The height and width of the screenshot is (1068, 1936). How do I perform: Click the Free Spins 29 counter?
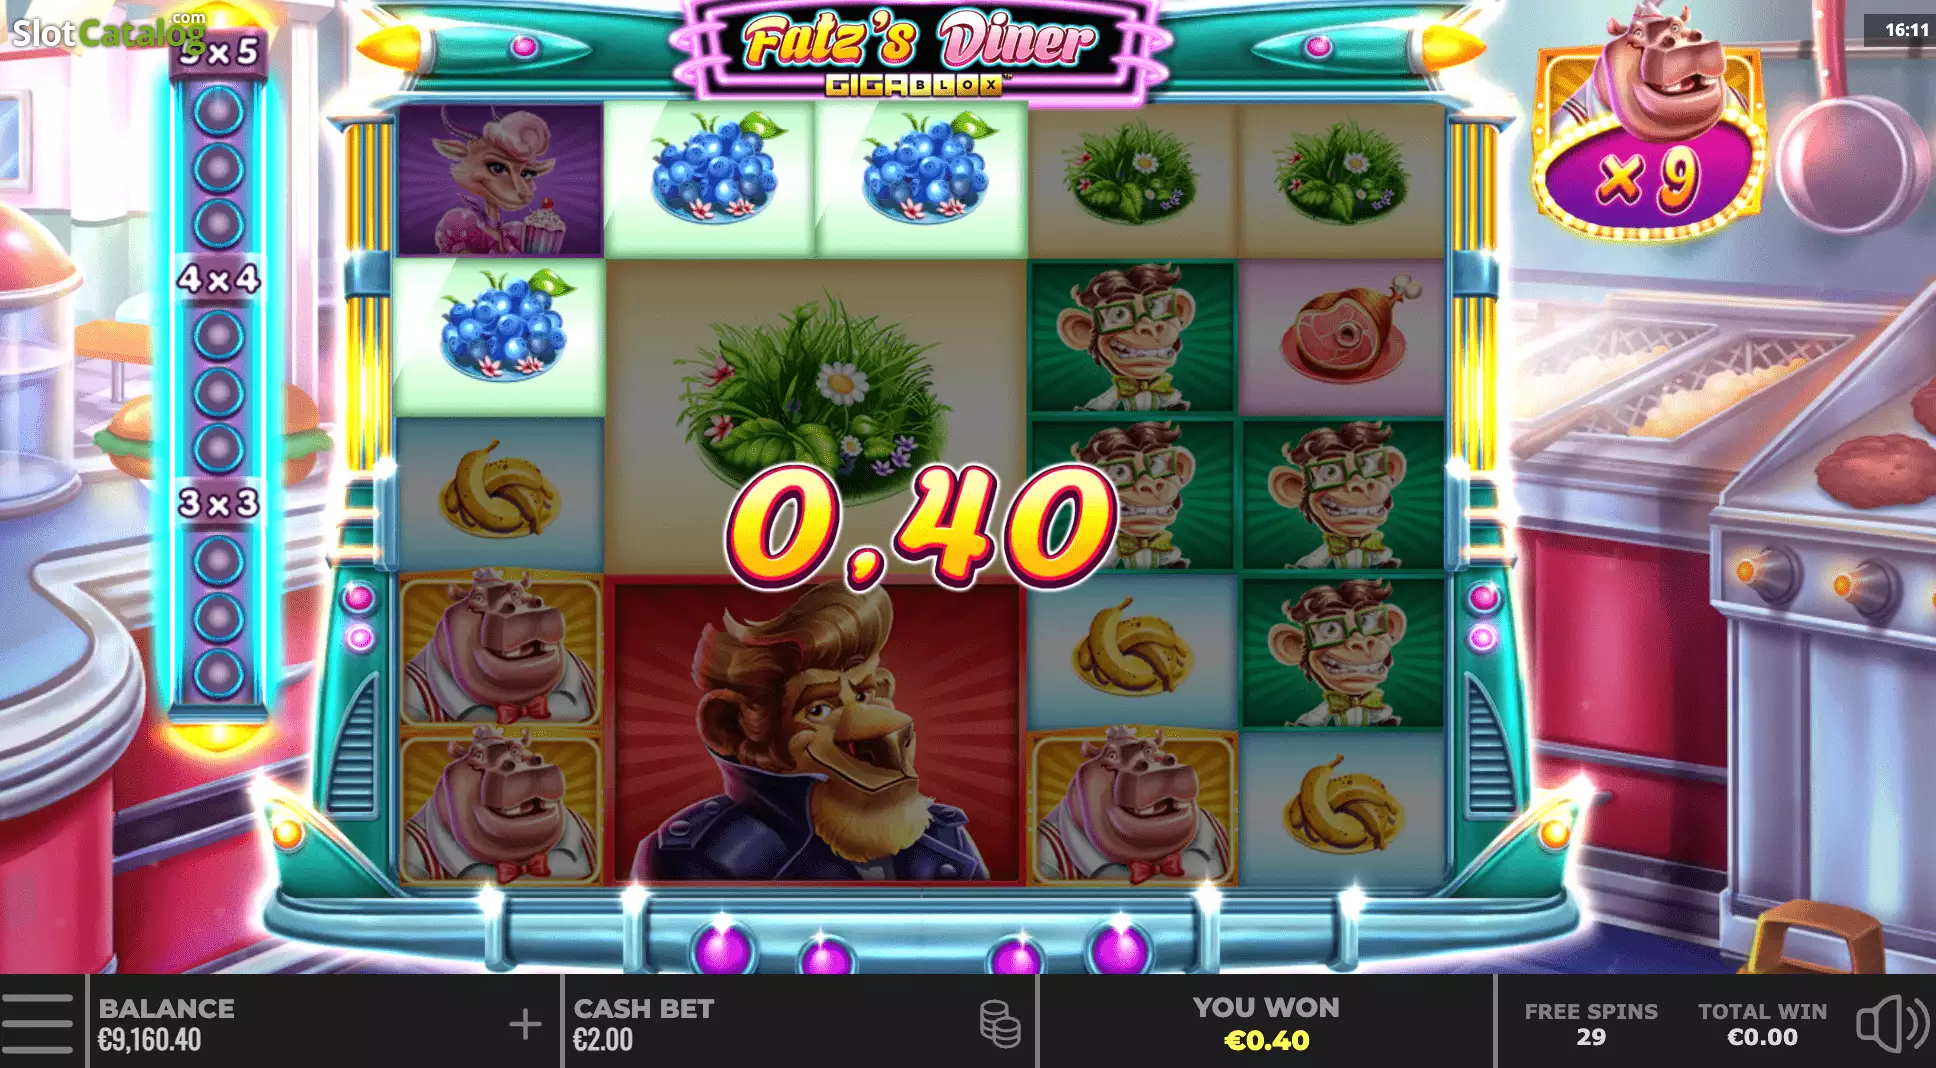(1591, 1023)
